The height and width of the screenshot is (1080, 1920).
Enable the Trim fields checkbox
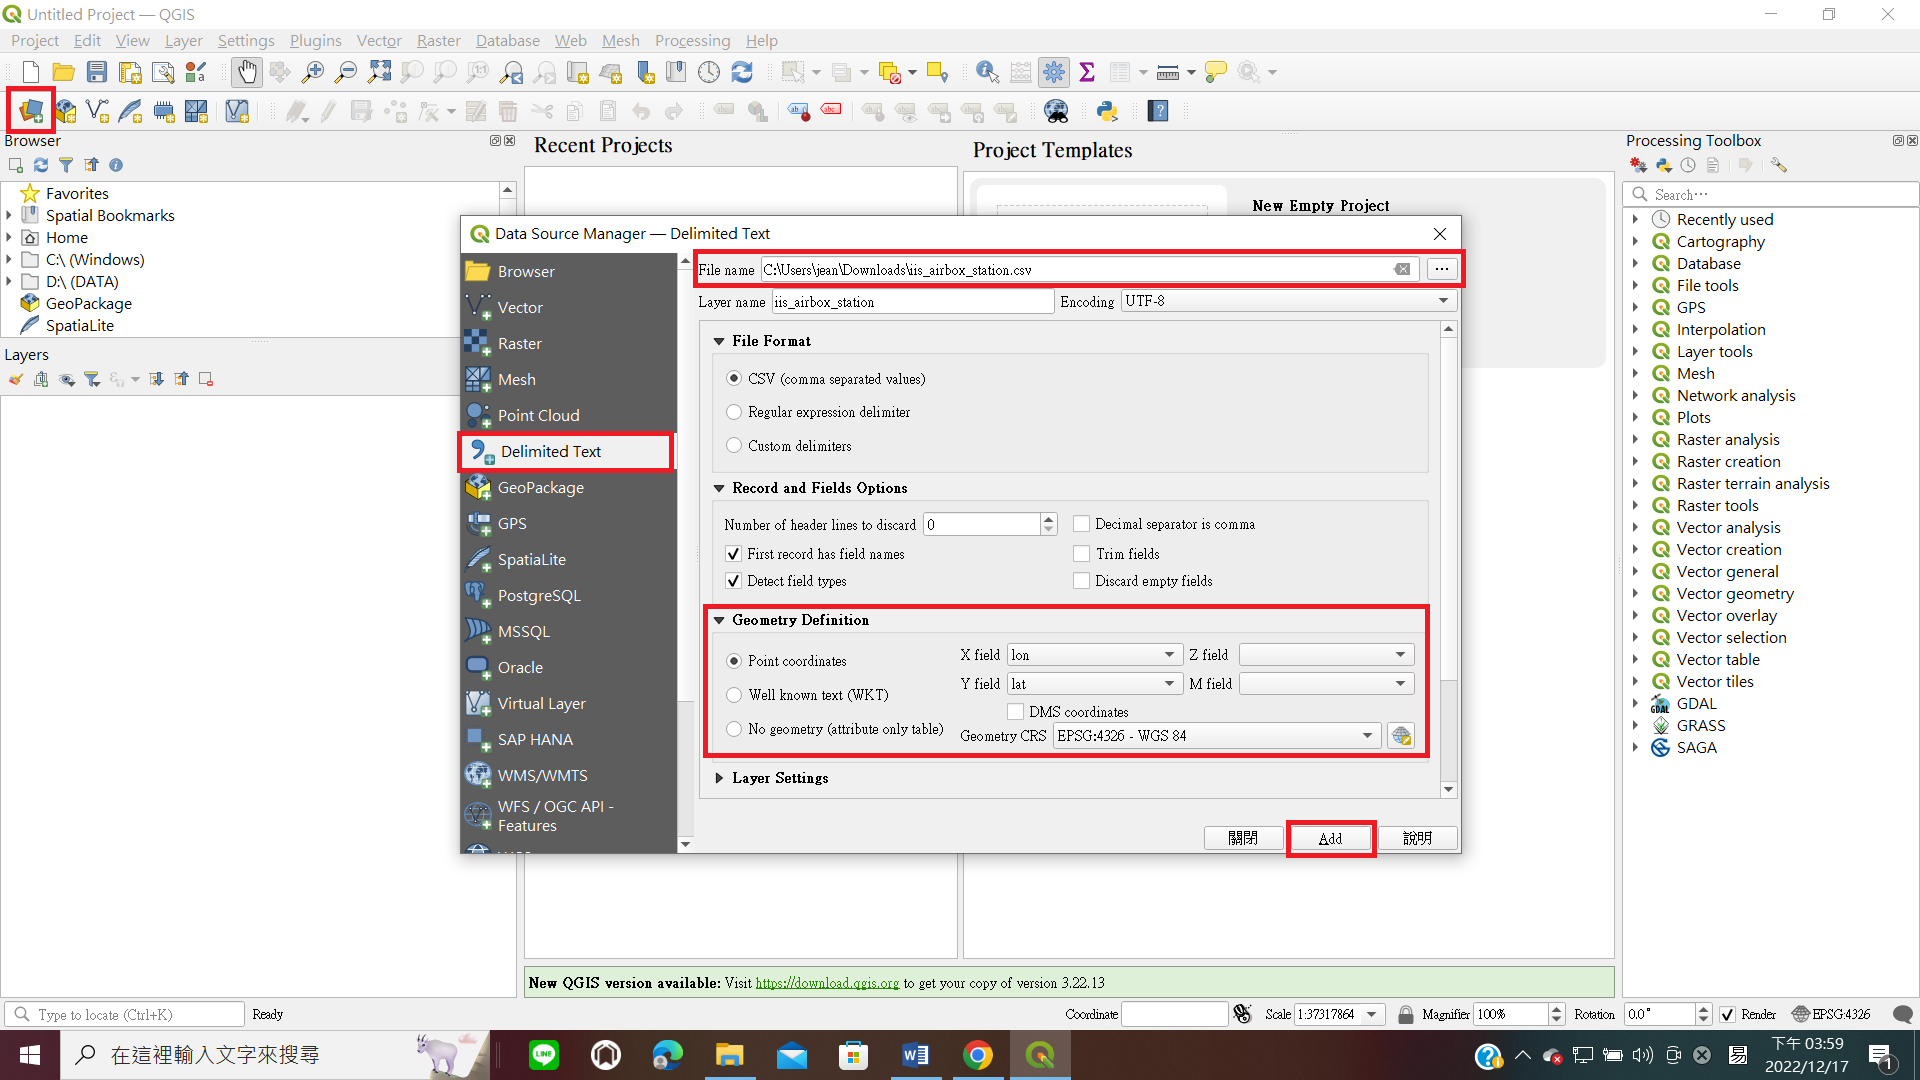click(1081, 554)
